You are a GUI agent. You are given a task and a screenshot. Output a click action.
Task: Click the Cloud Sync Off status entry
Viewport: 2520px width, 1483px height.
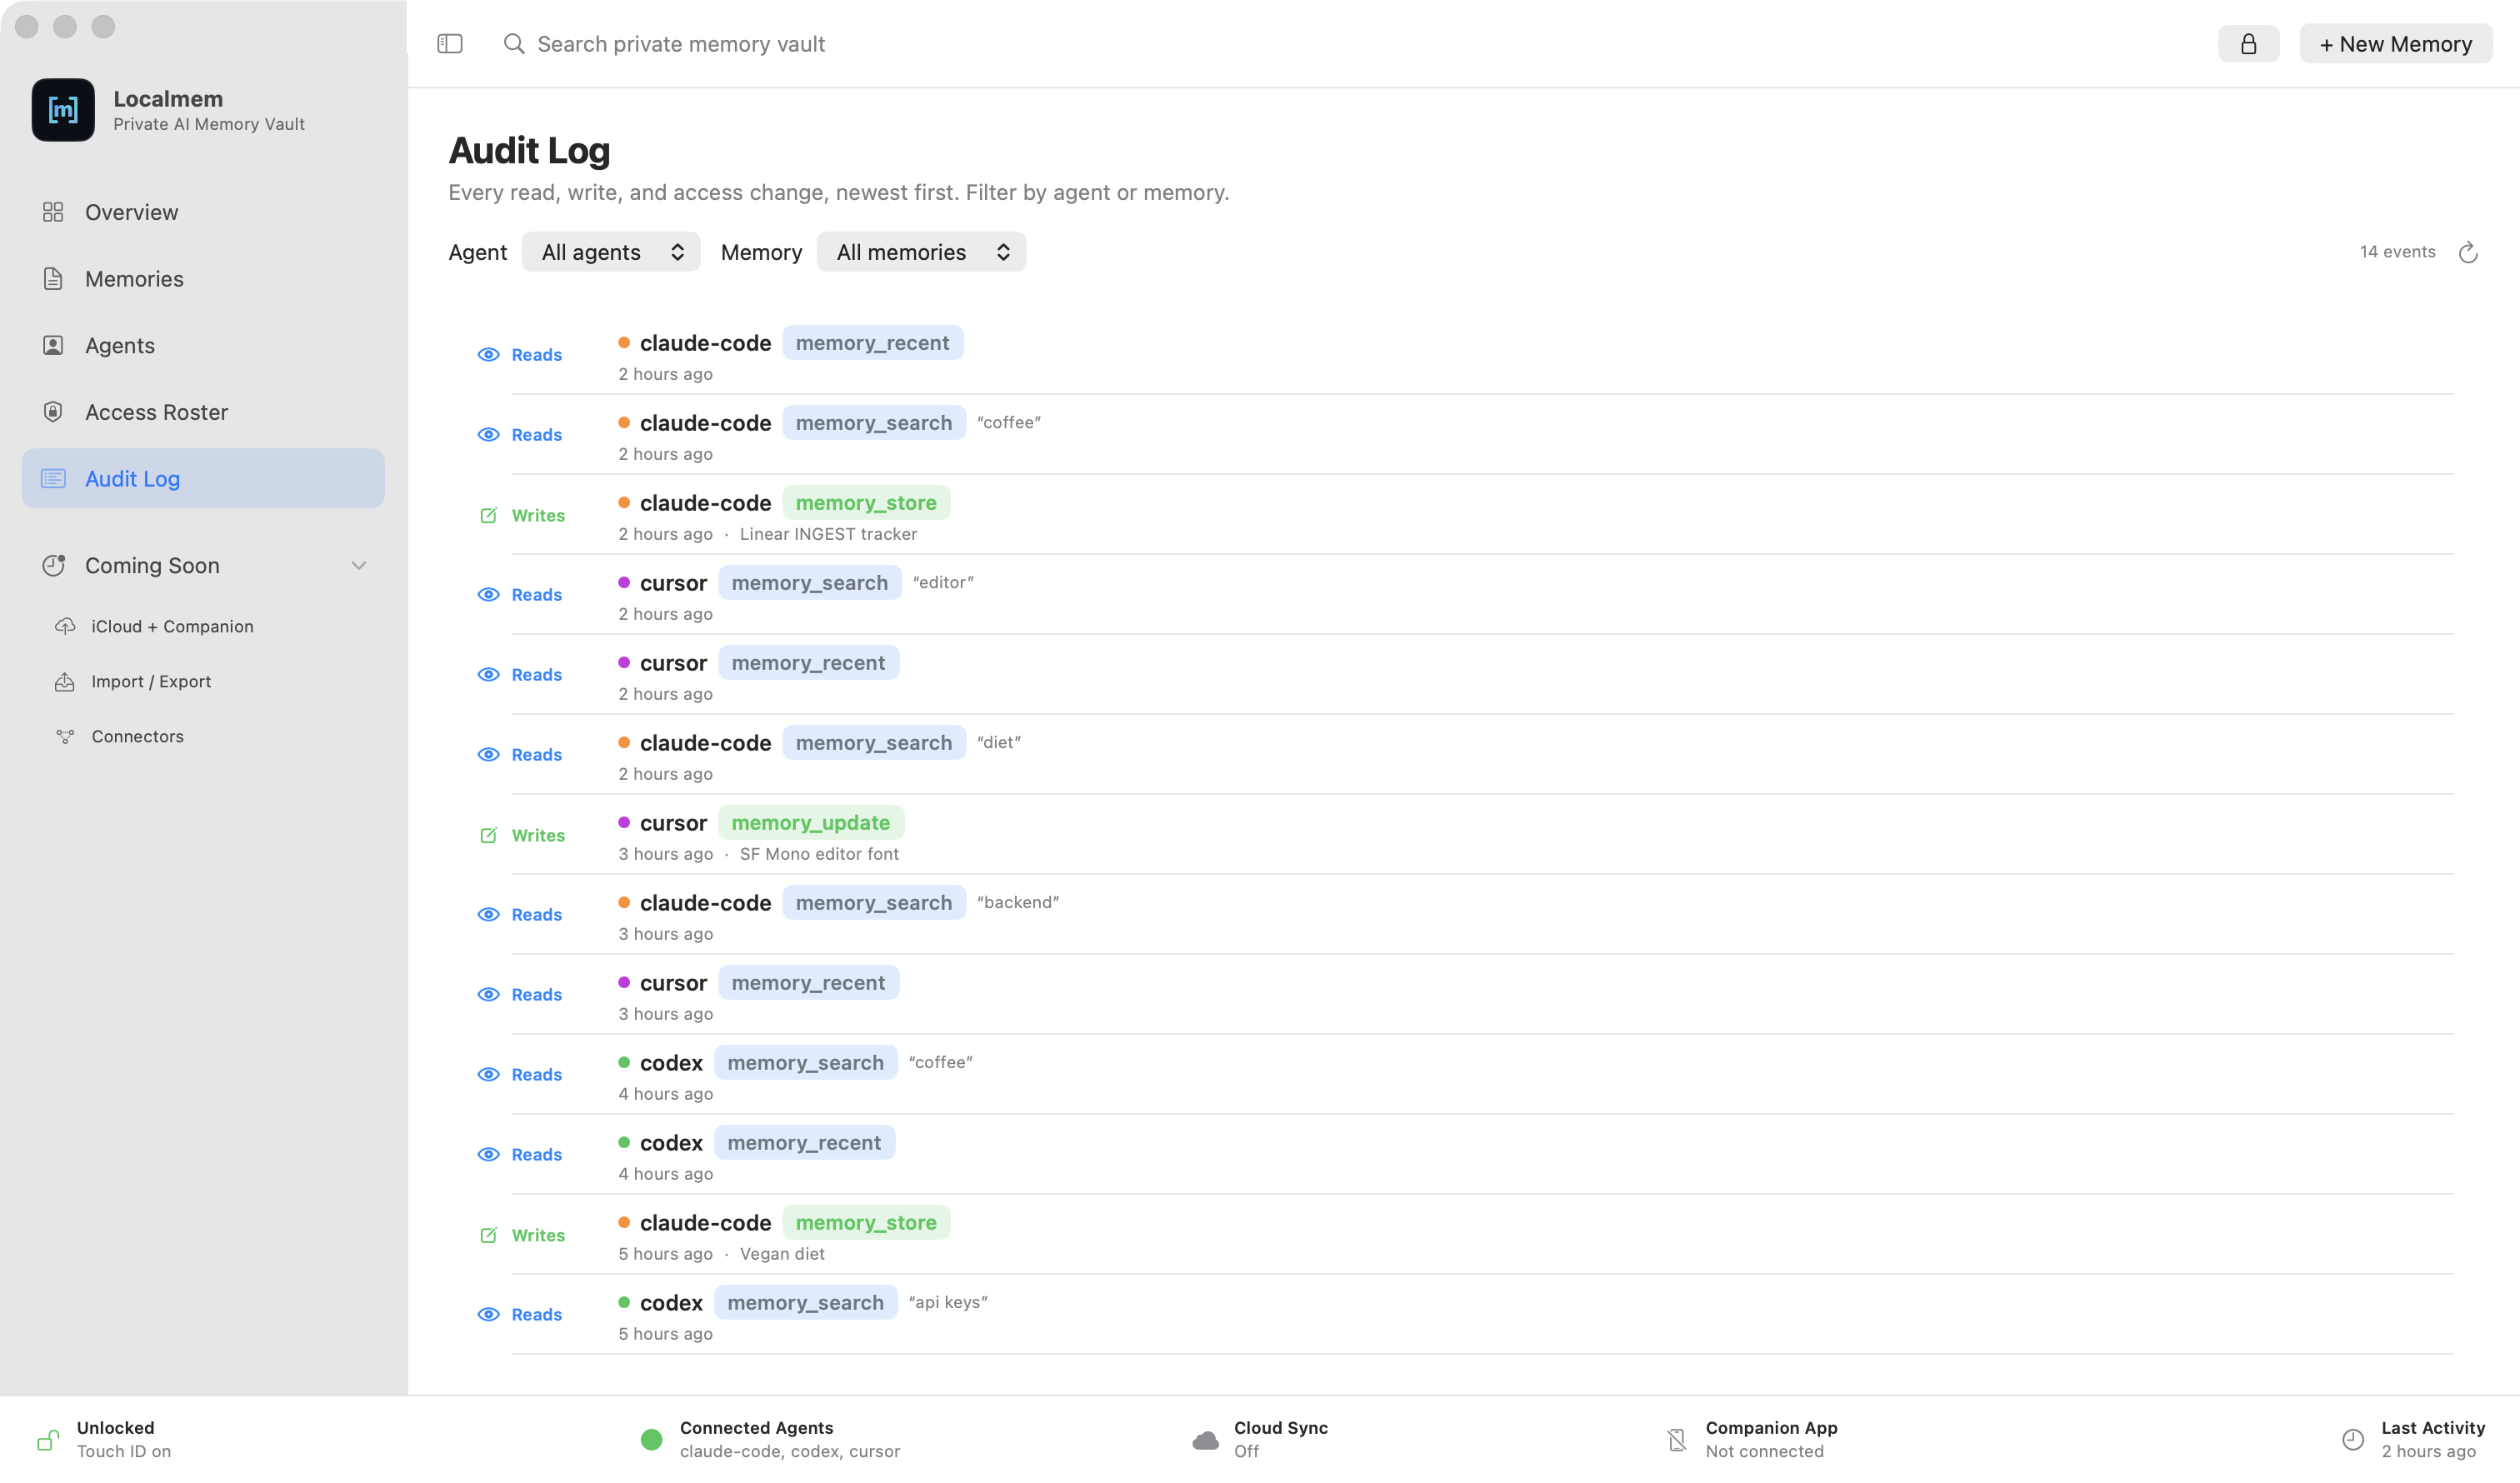[x=1260, y=1439]
